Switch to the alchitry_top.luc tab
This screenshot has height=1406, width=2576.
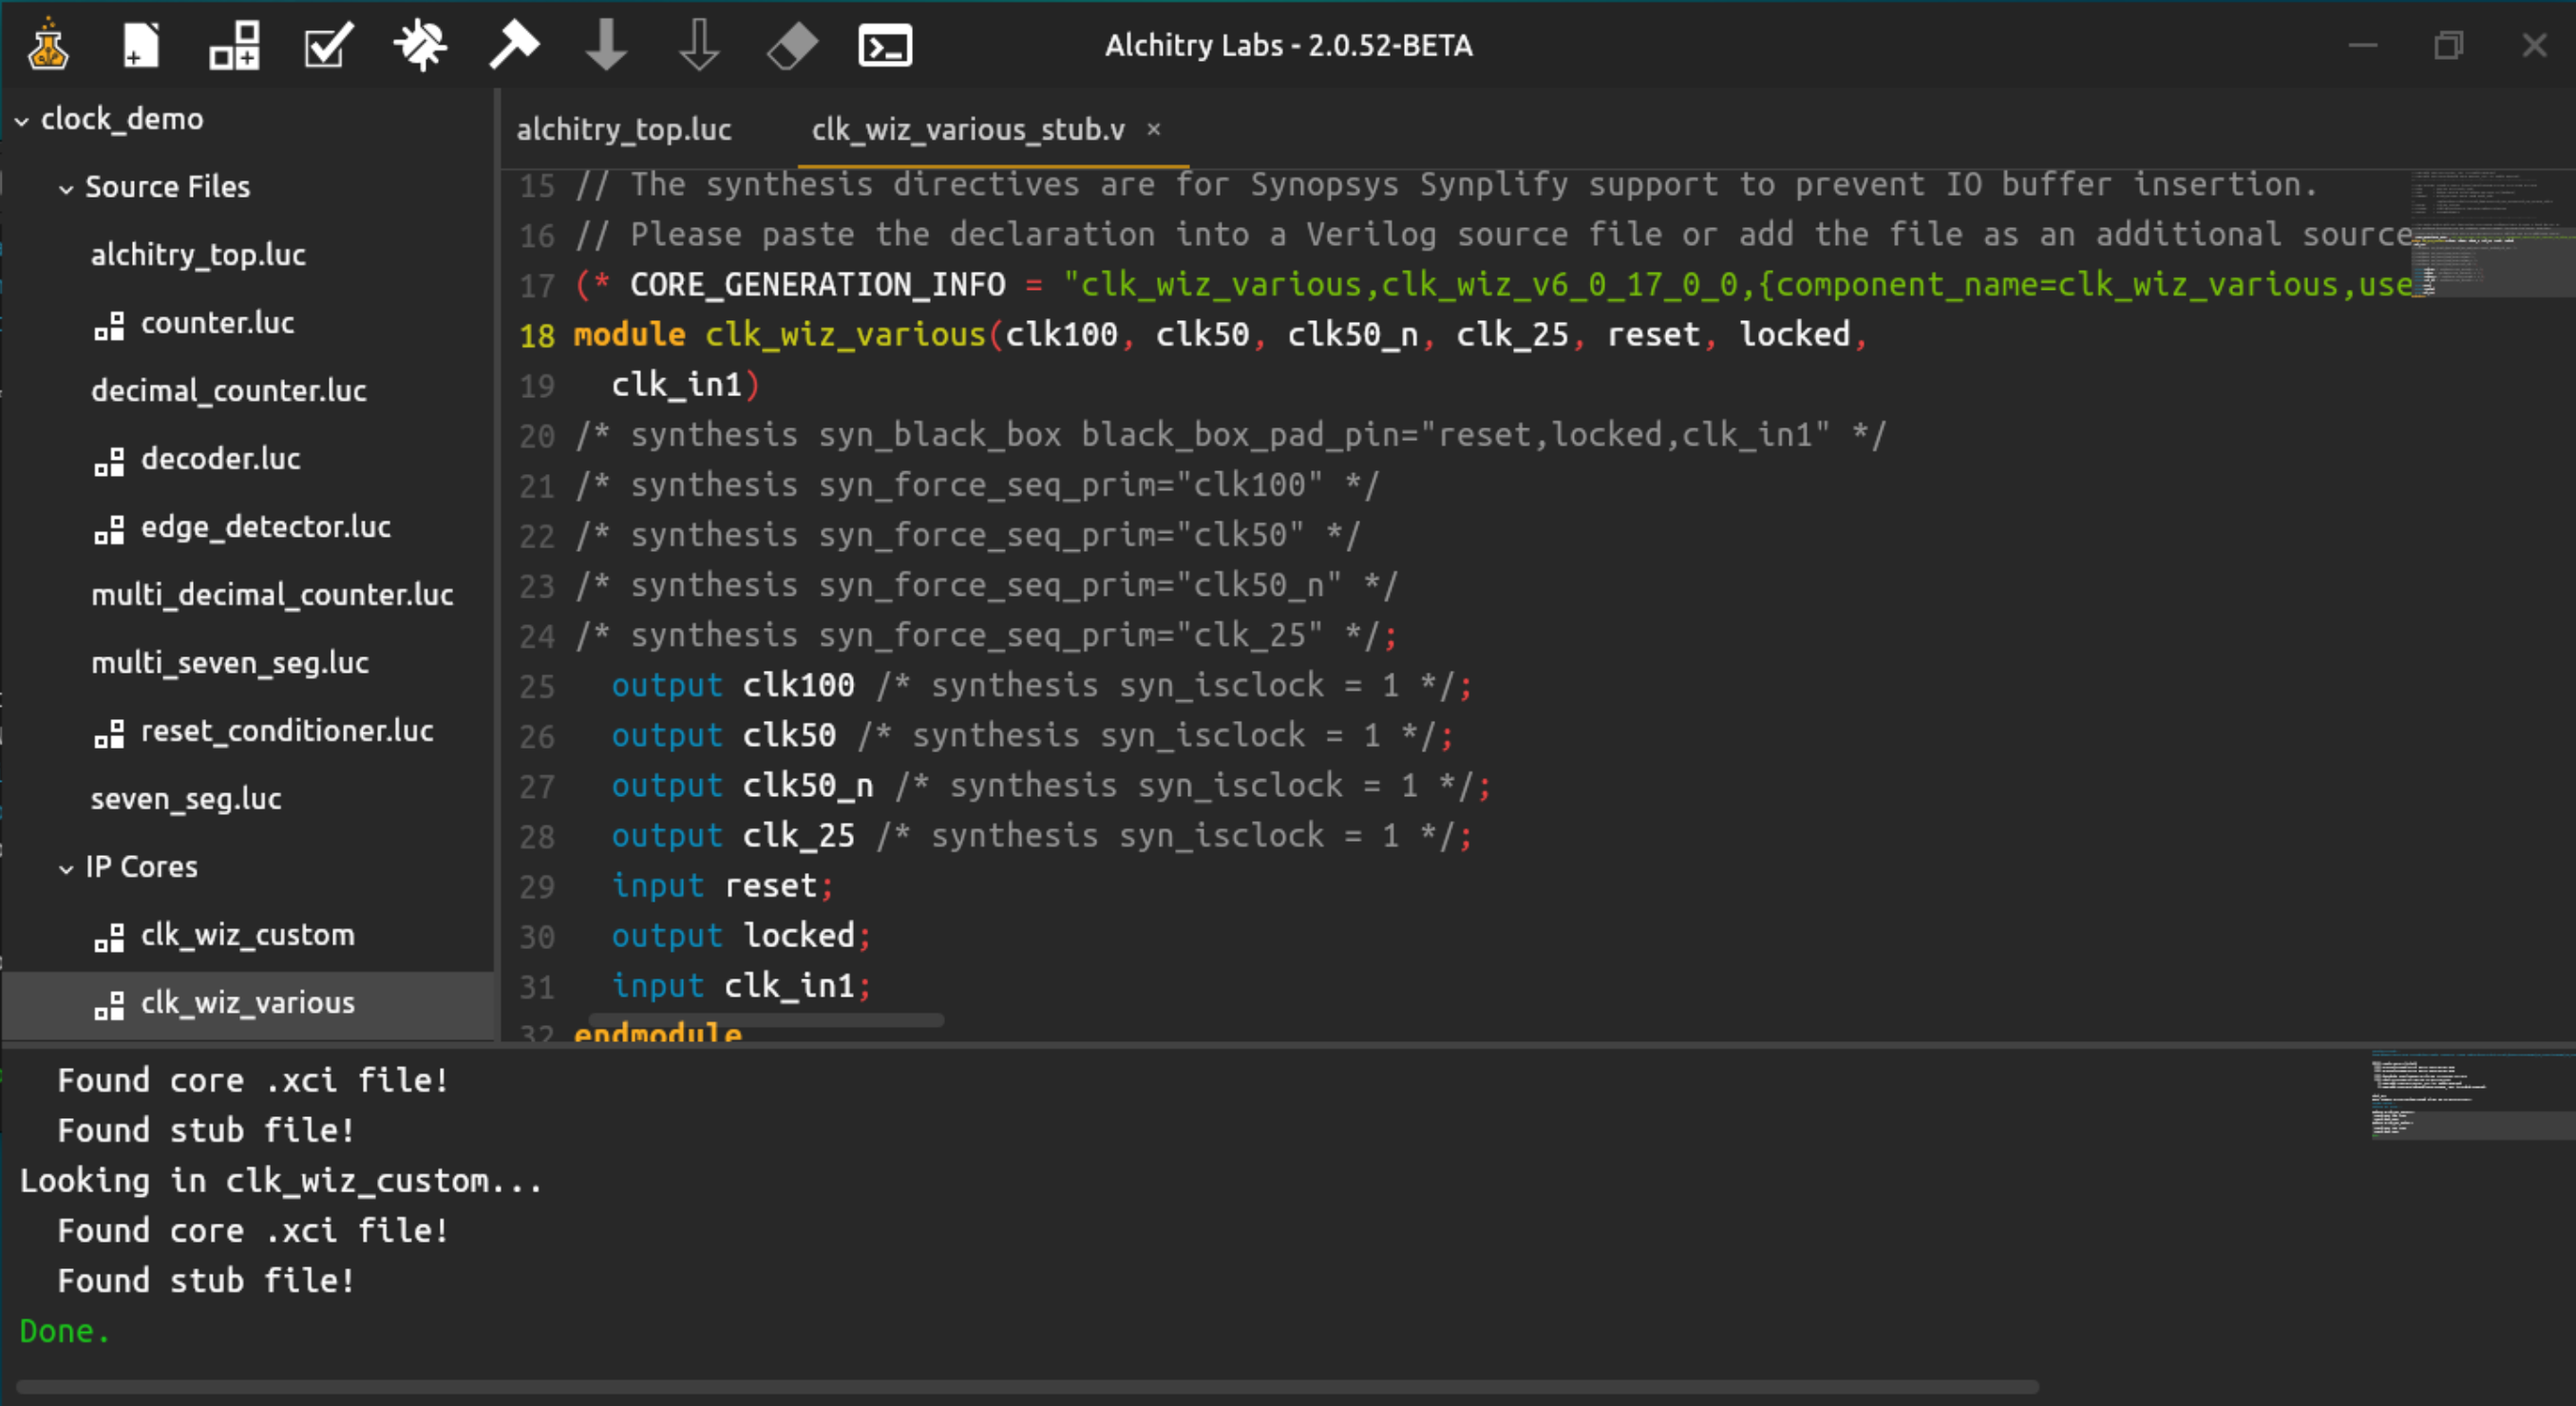(x=624, y=130)
